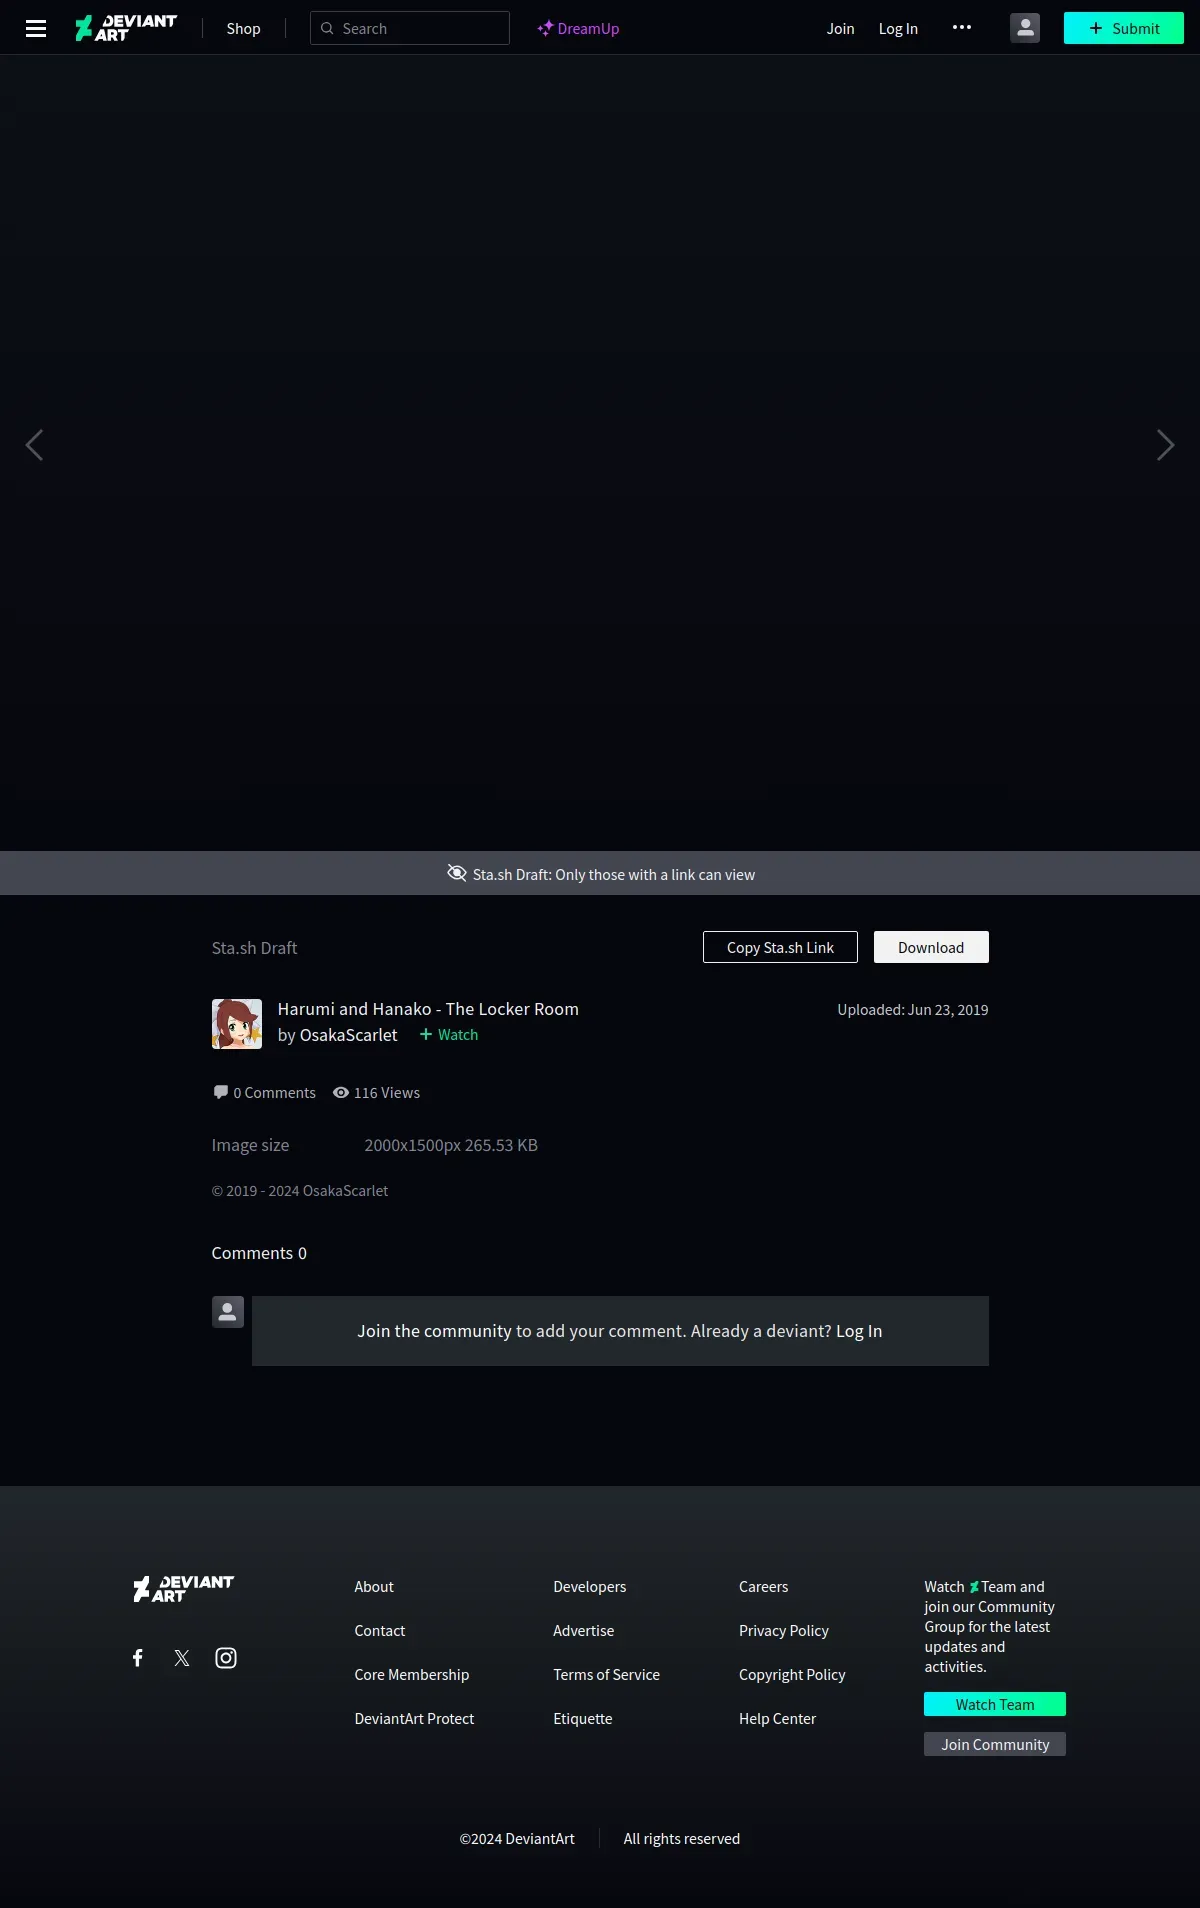
Task: Open the Terms of Service link
Action: pos(606,1675)
